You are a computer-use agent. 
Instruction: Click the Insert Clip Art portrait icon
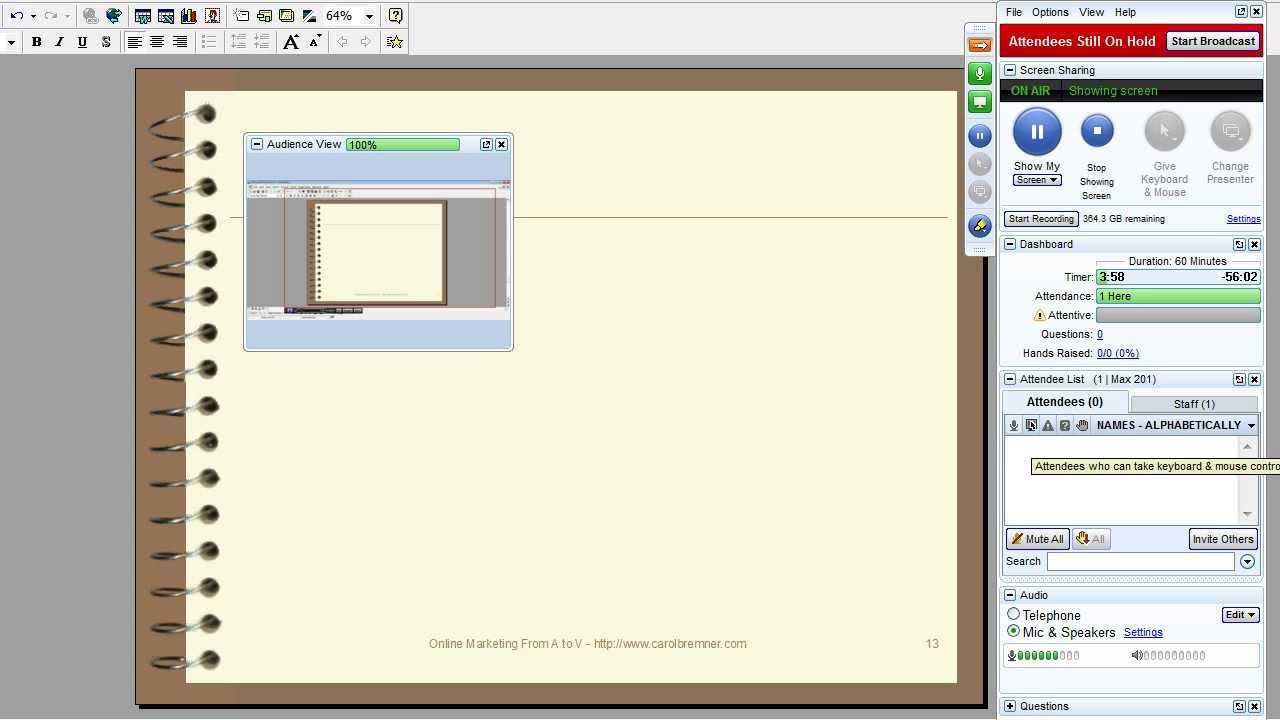click(x=212, y=16)
